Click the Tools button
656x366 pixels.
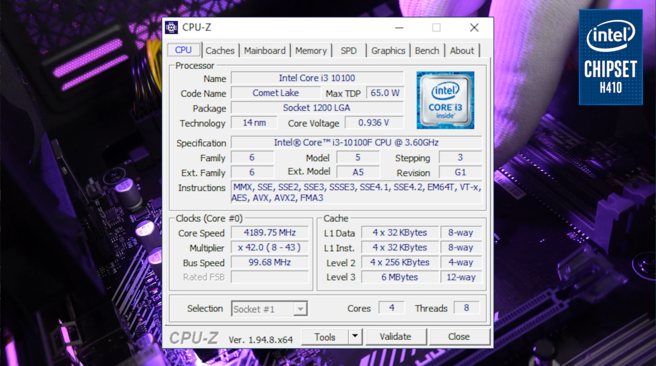pos(325,336)
